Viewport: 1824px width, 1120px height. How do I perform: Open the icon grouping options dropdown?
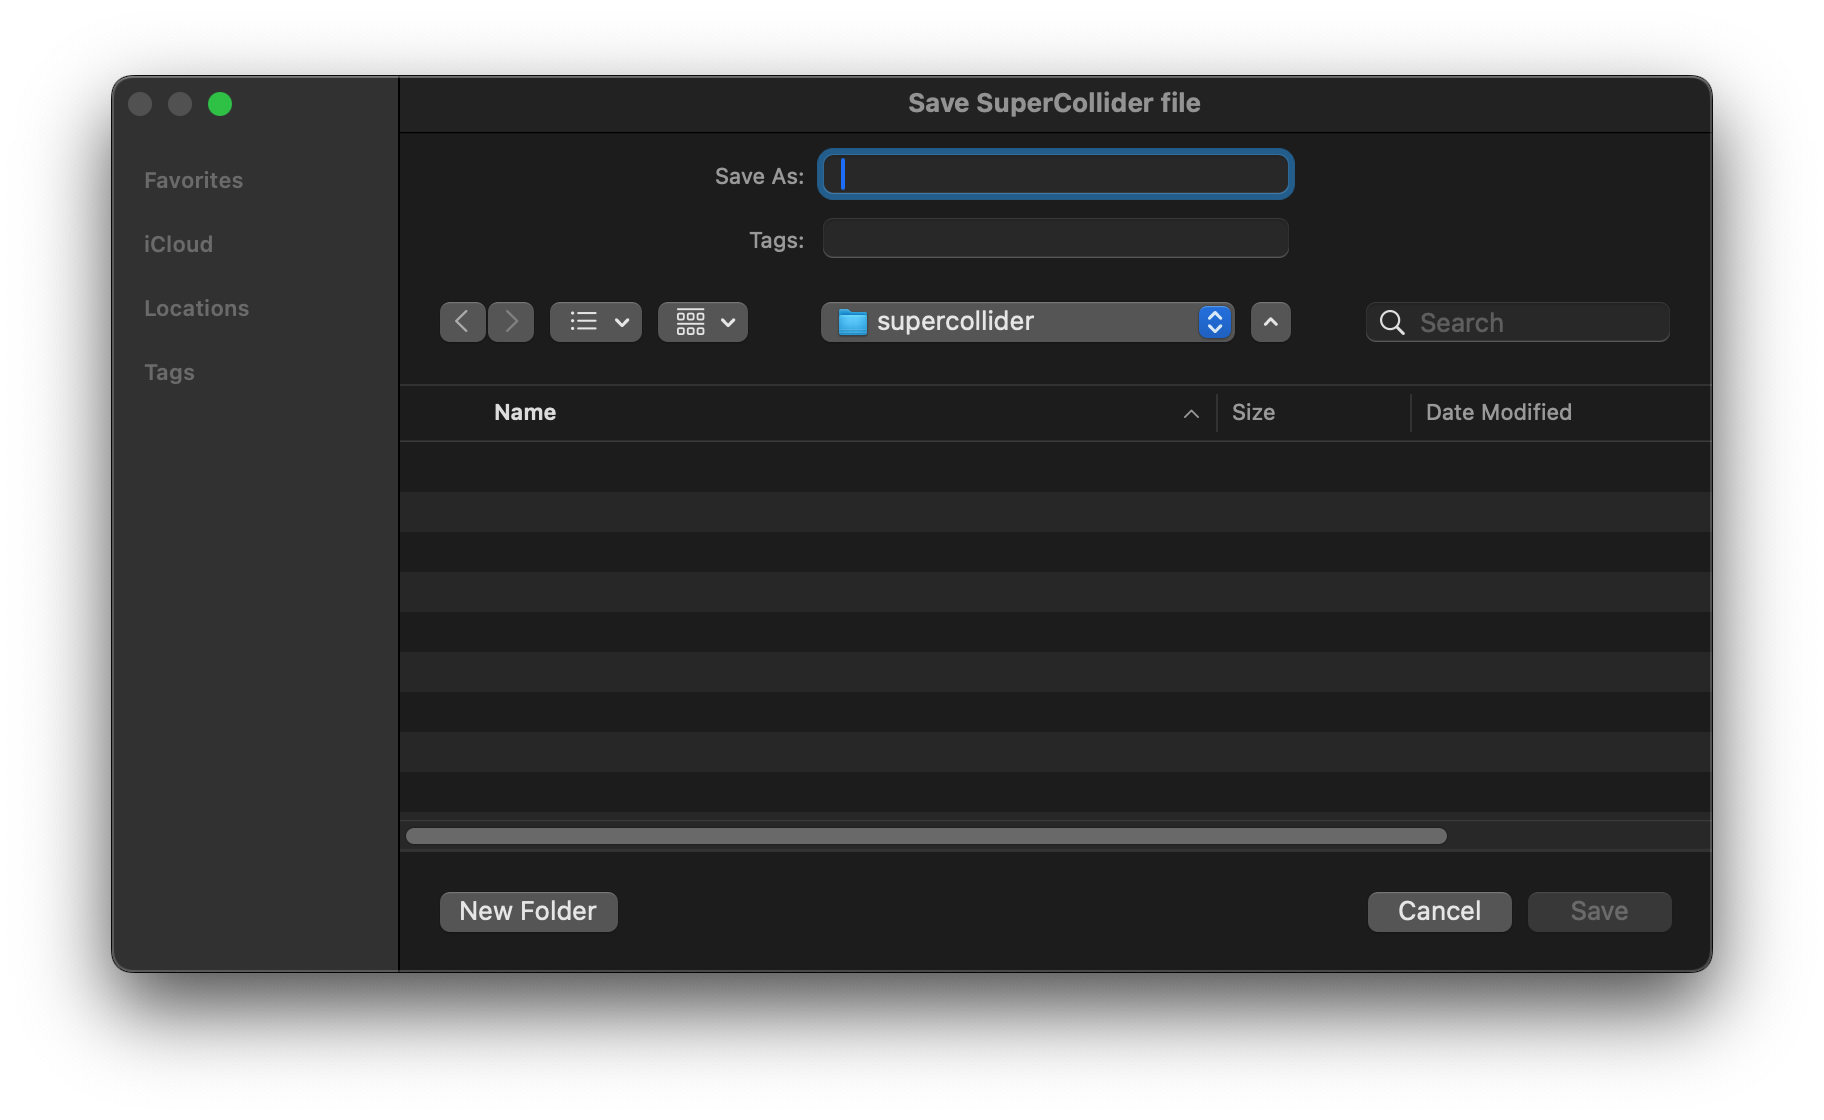(703, 322)
